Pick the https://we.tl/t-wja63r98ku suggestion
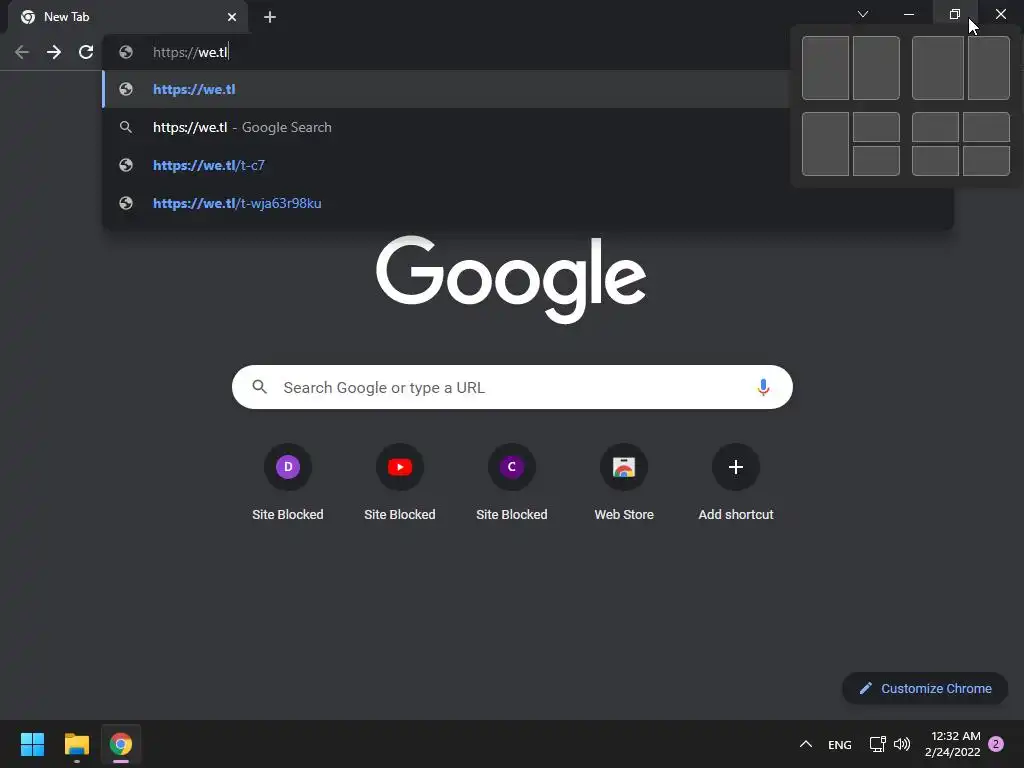1024x768 pixels. pos(528,203)
